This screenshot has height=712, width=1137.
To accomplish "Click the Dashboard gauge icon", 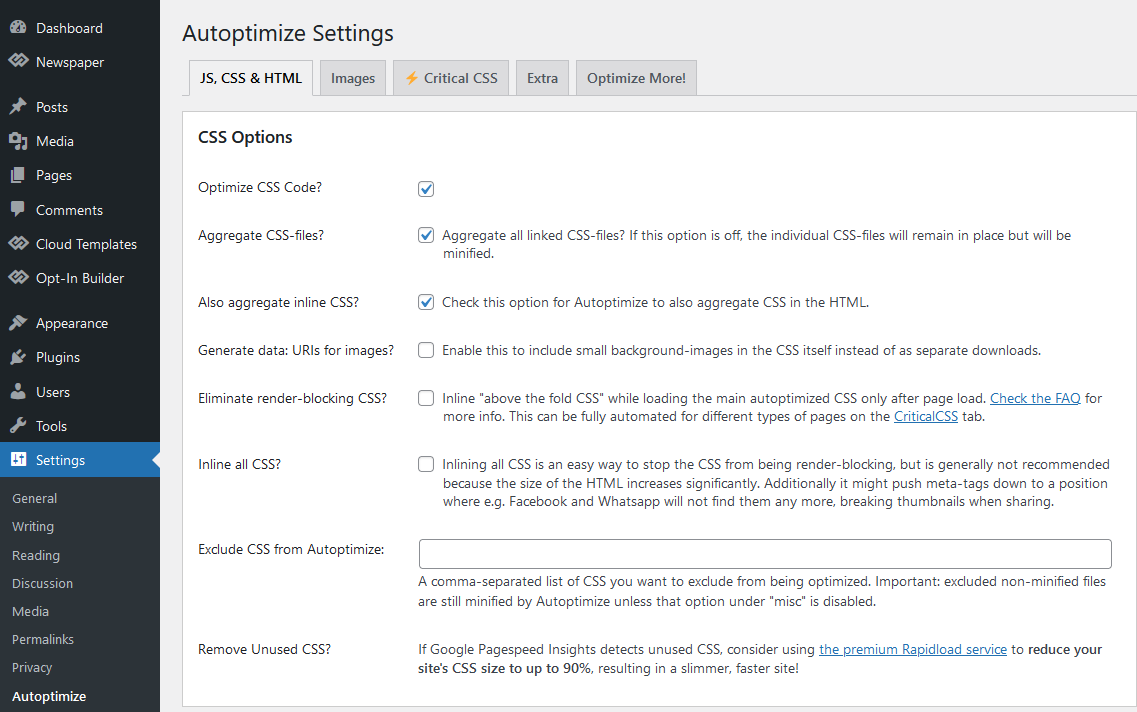I will (18, 28).
